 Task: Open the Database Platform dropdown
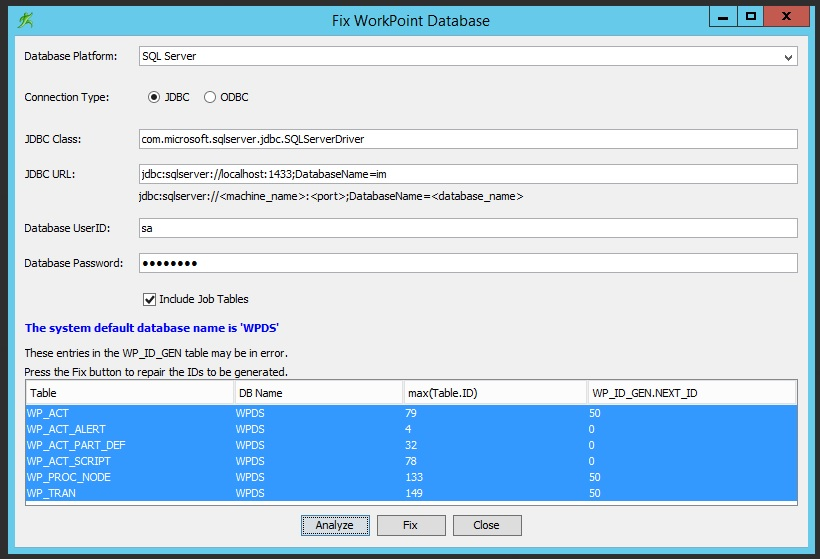[x=468, y=57]
